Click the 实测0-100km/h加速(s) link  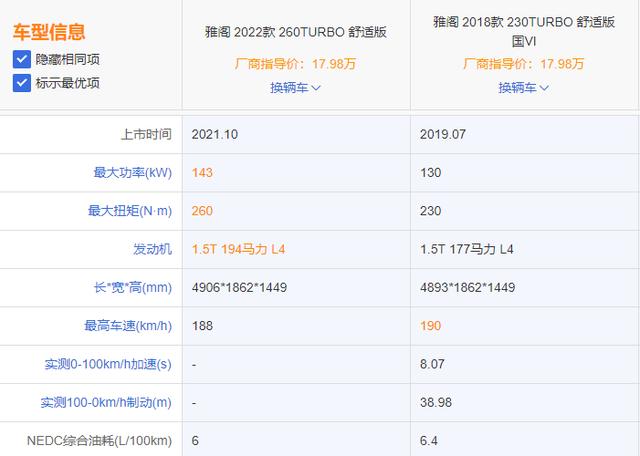tap(108, 364)
